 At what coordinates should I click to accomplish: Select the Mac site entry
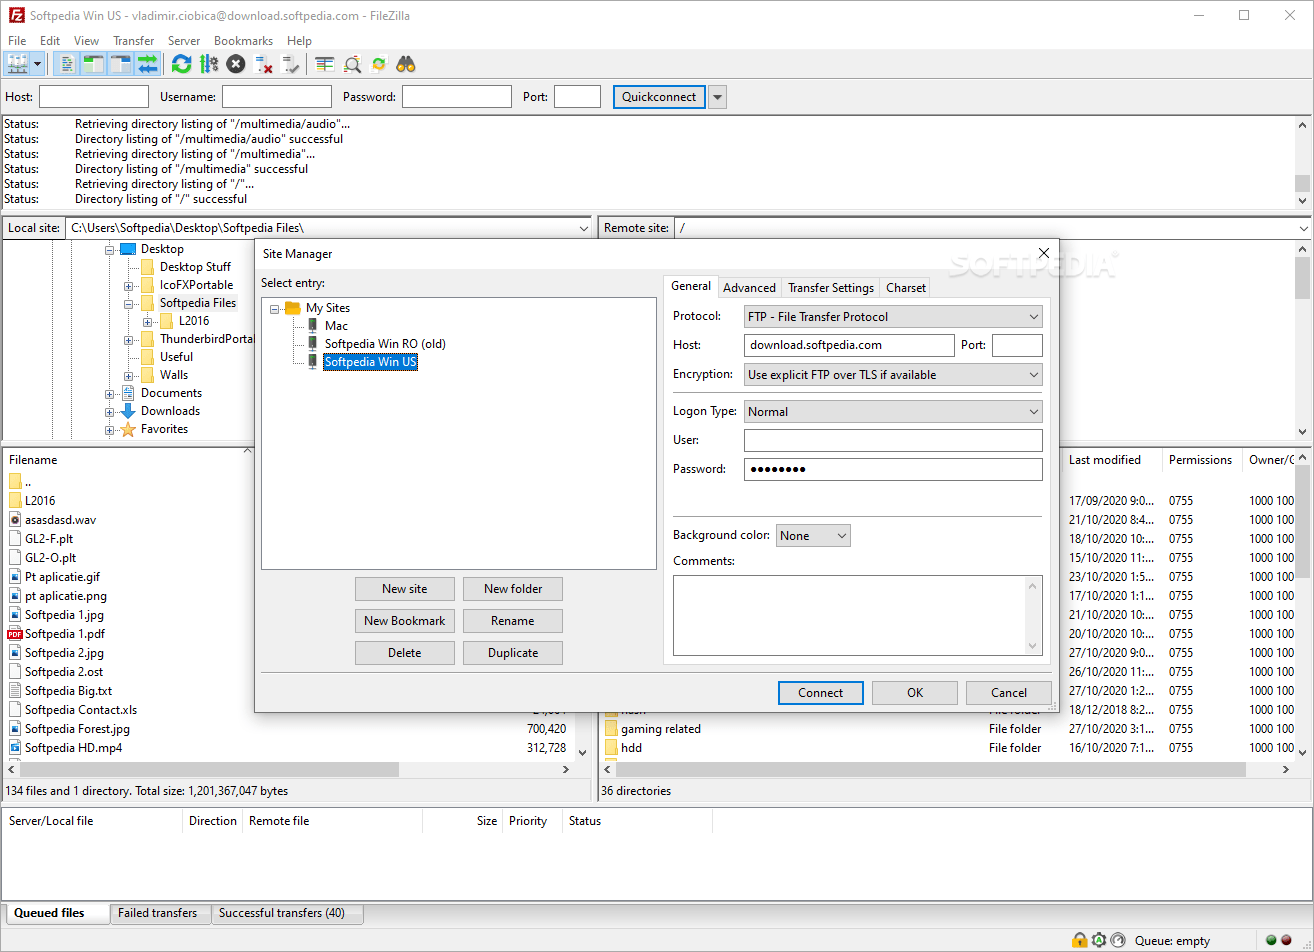[x=336, y=326]
